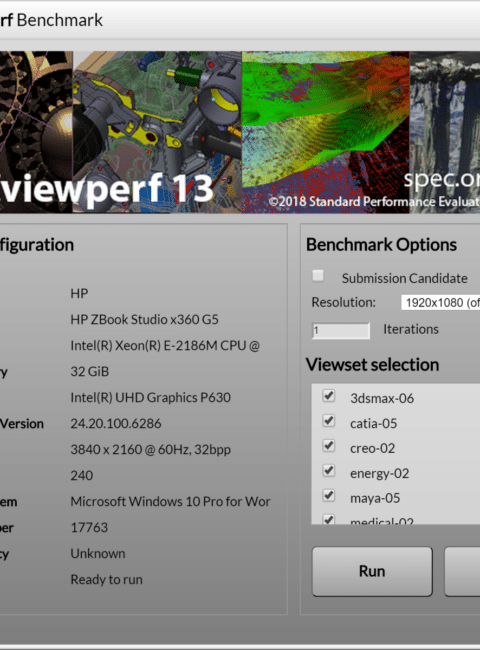
Task: Click the 3840 x 2160 @ 60Hz value
Action: pos(150,450)
